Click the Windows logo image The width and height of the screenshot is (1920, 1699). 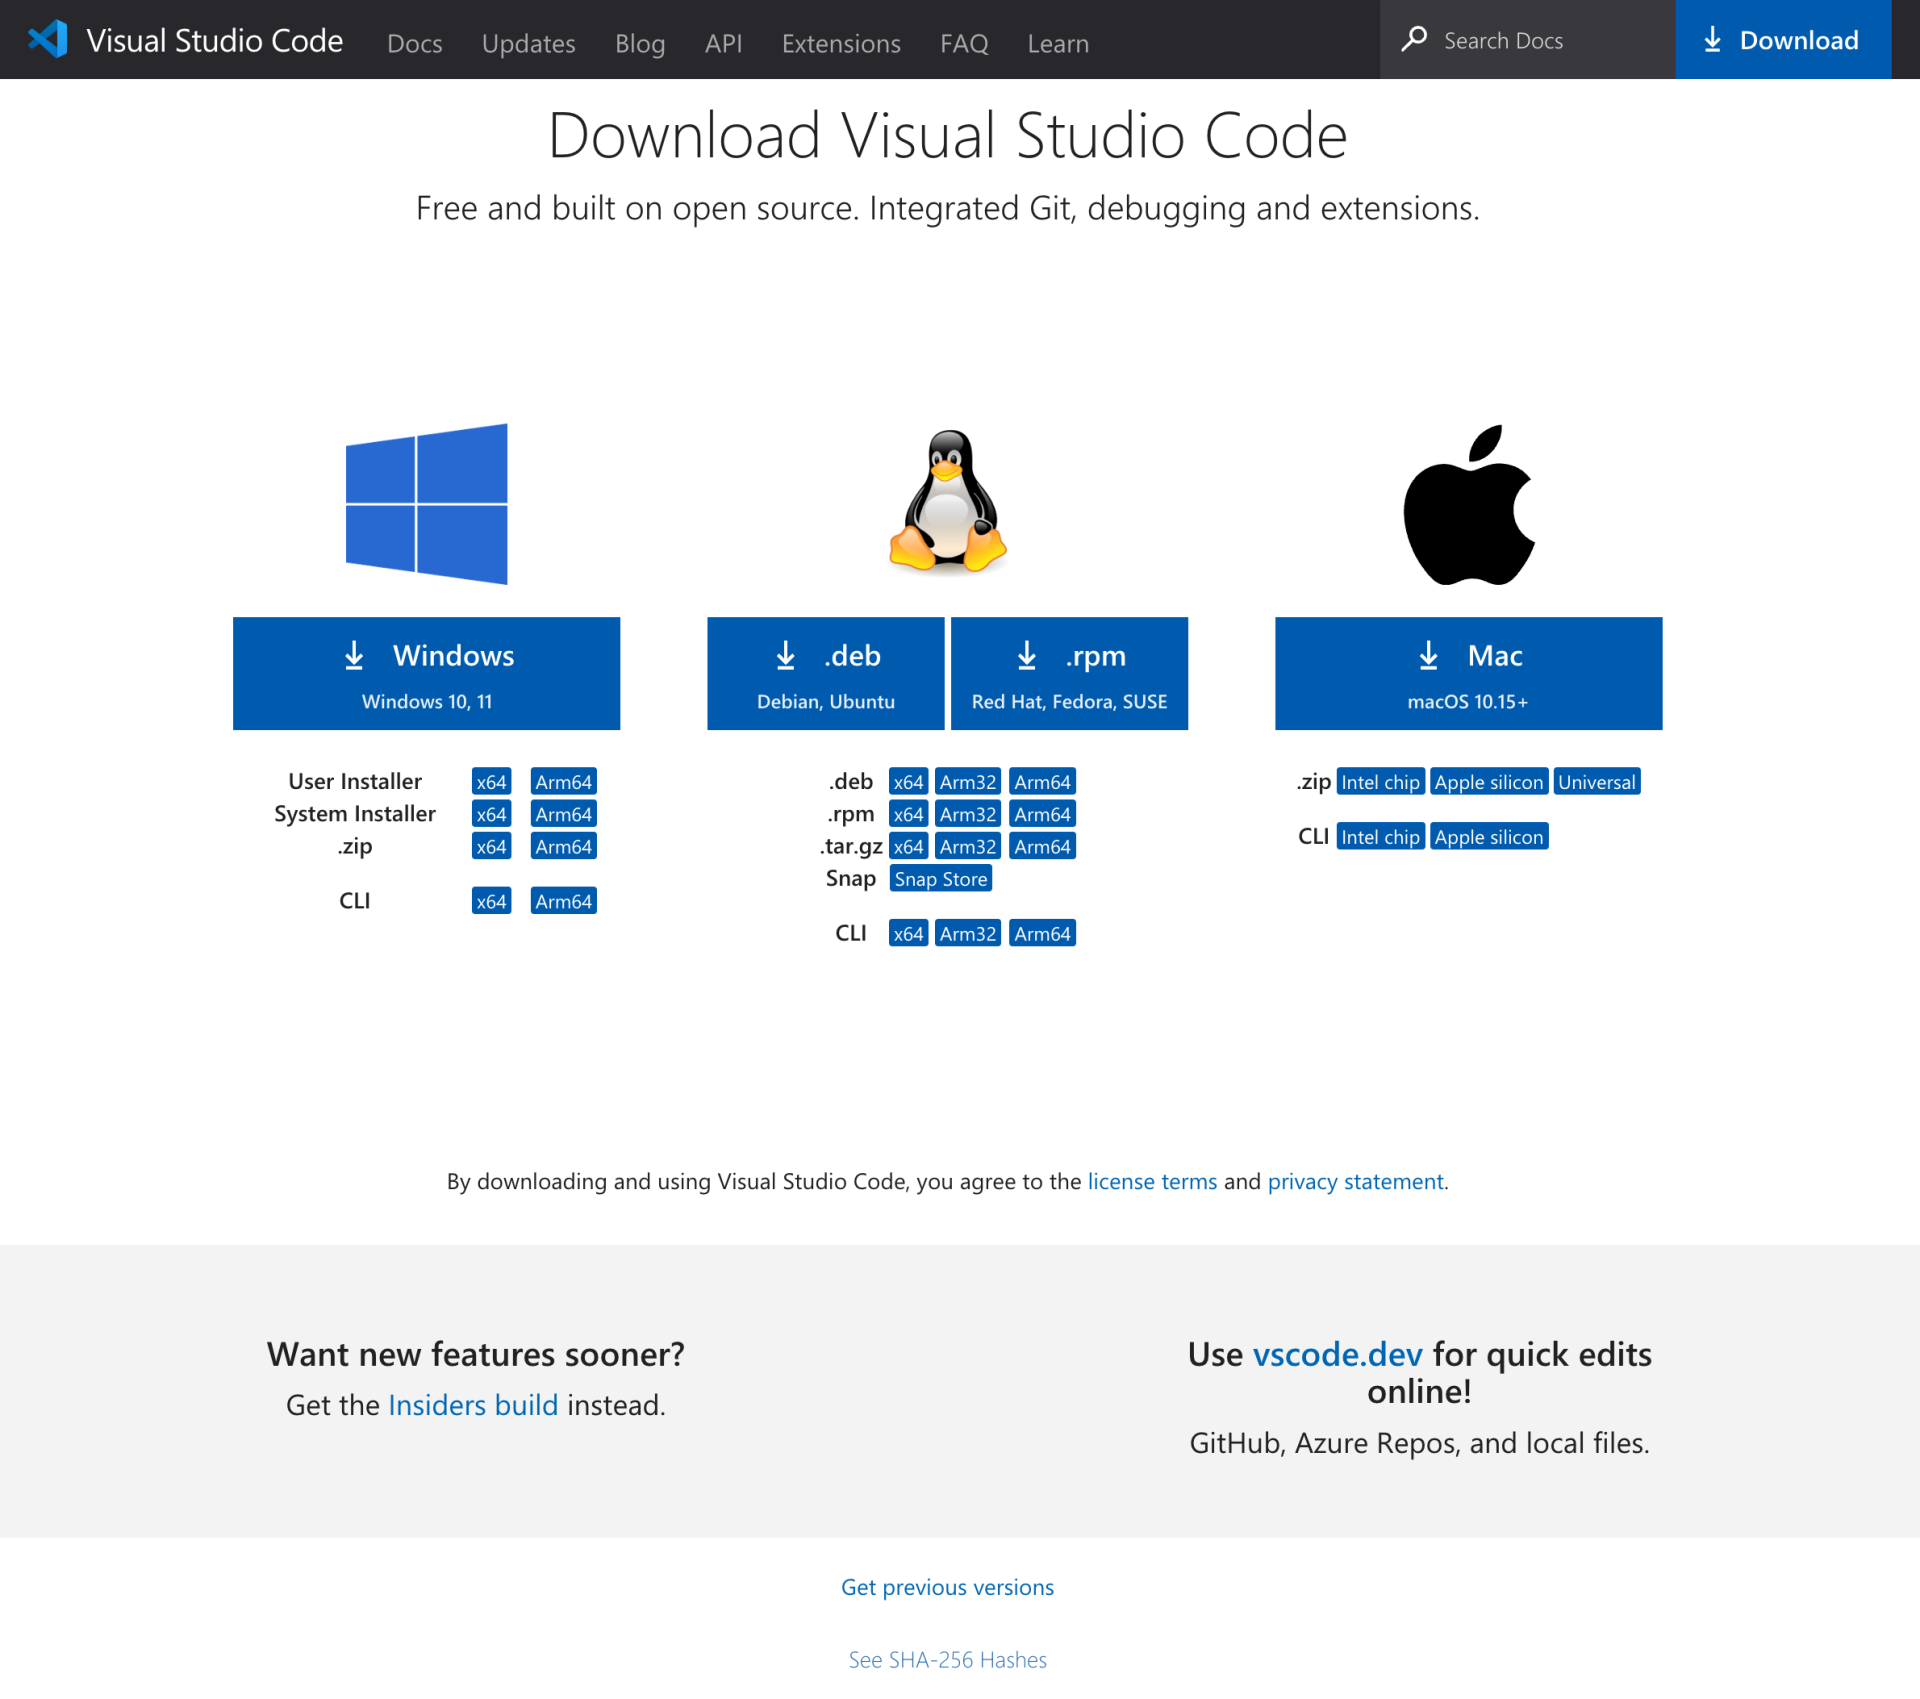427,503
